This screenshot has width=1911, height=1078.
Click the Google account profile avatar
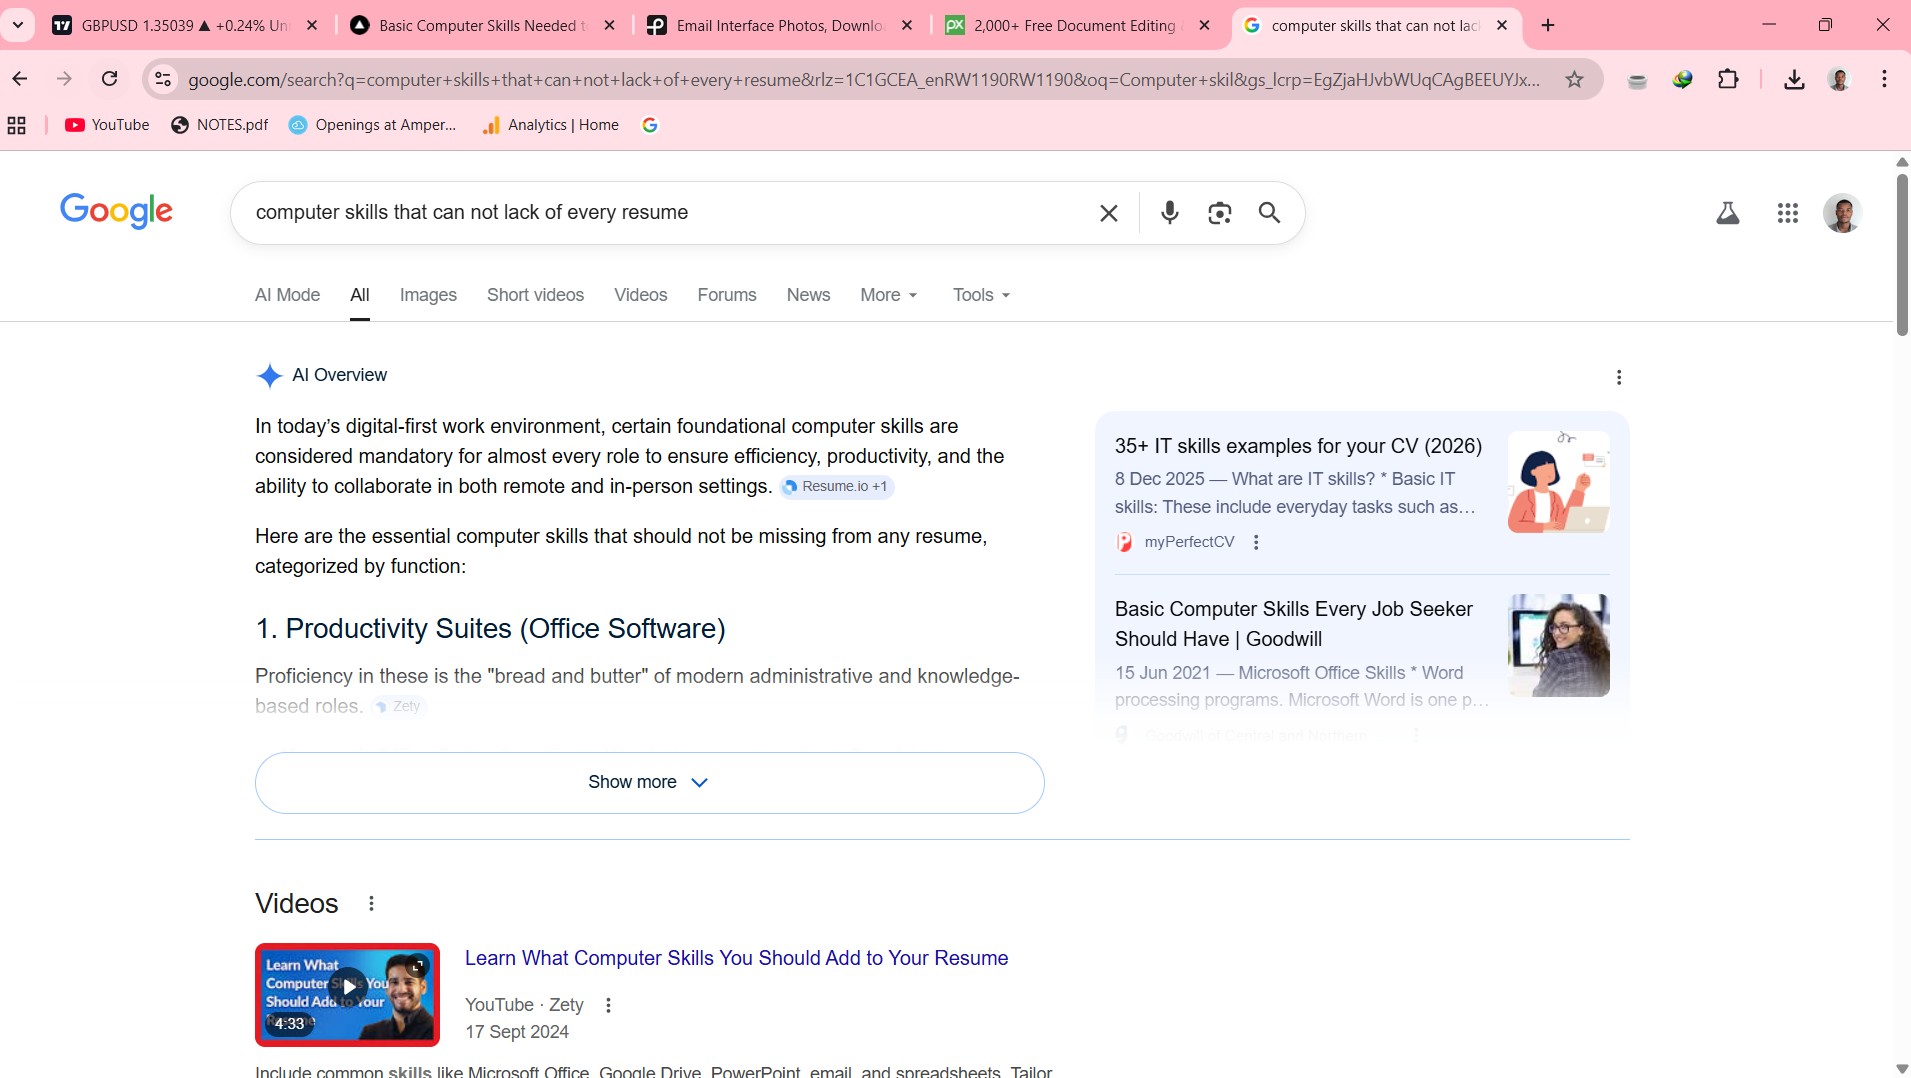[x=1841, y=213]
